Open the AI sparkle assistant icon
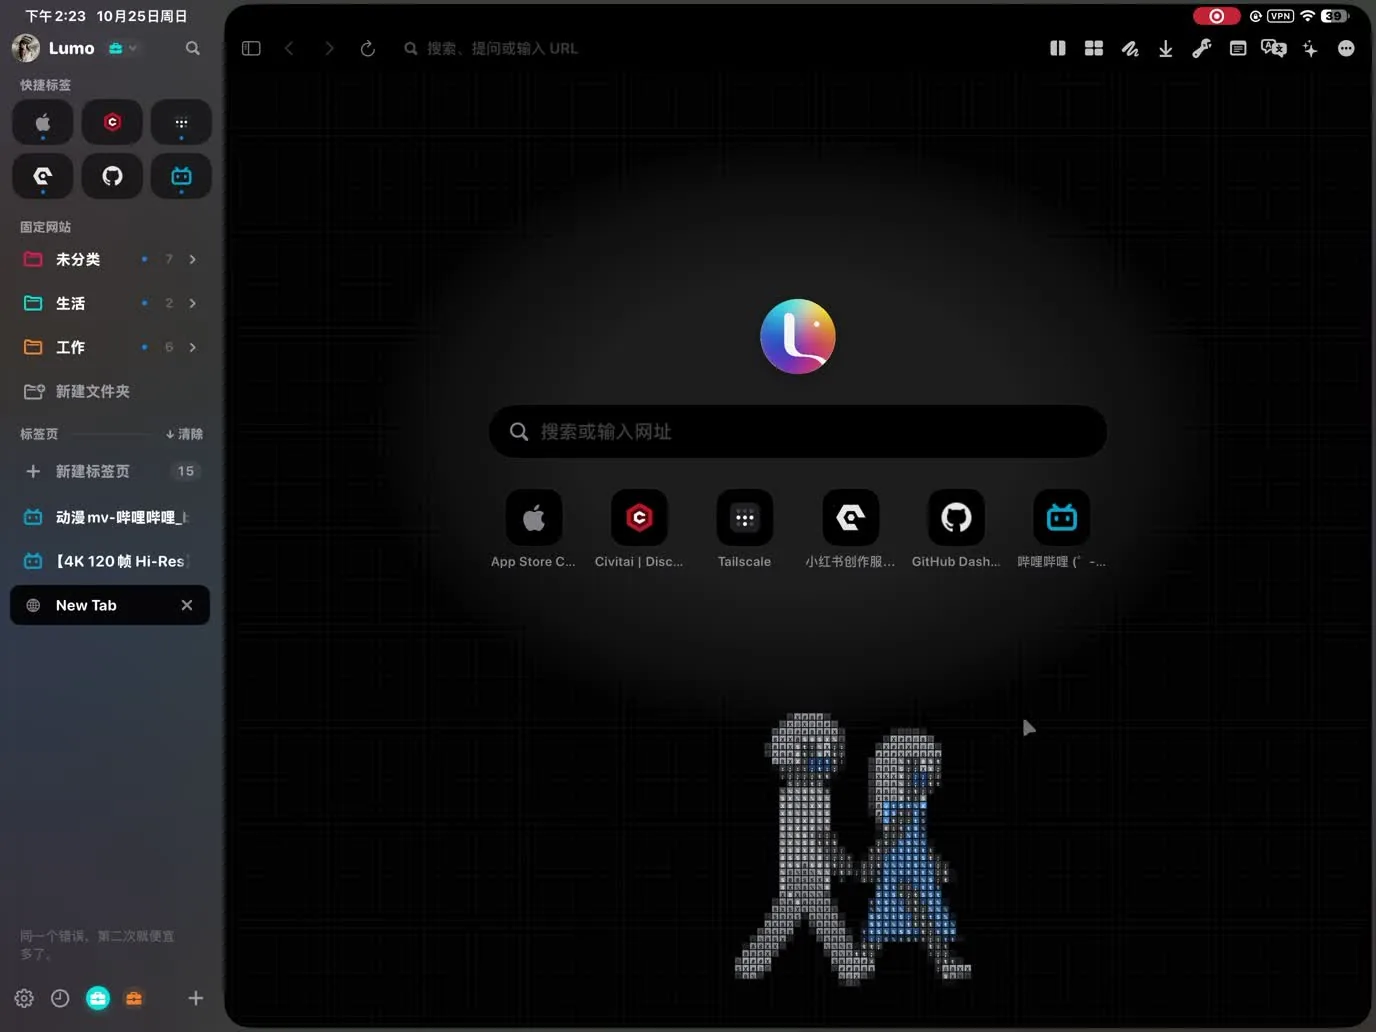This screenshot has height=1032, width=1376. (x=1310, y=48)
